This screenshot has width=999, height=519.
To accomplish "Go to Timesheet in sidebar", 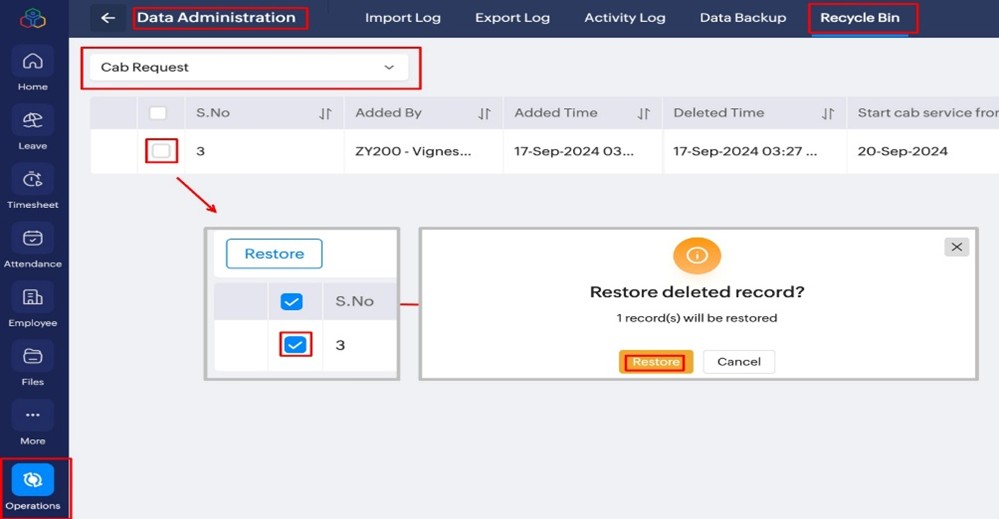I will tap(32, 180).
